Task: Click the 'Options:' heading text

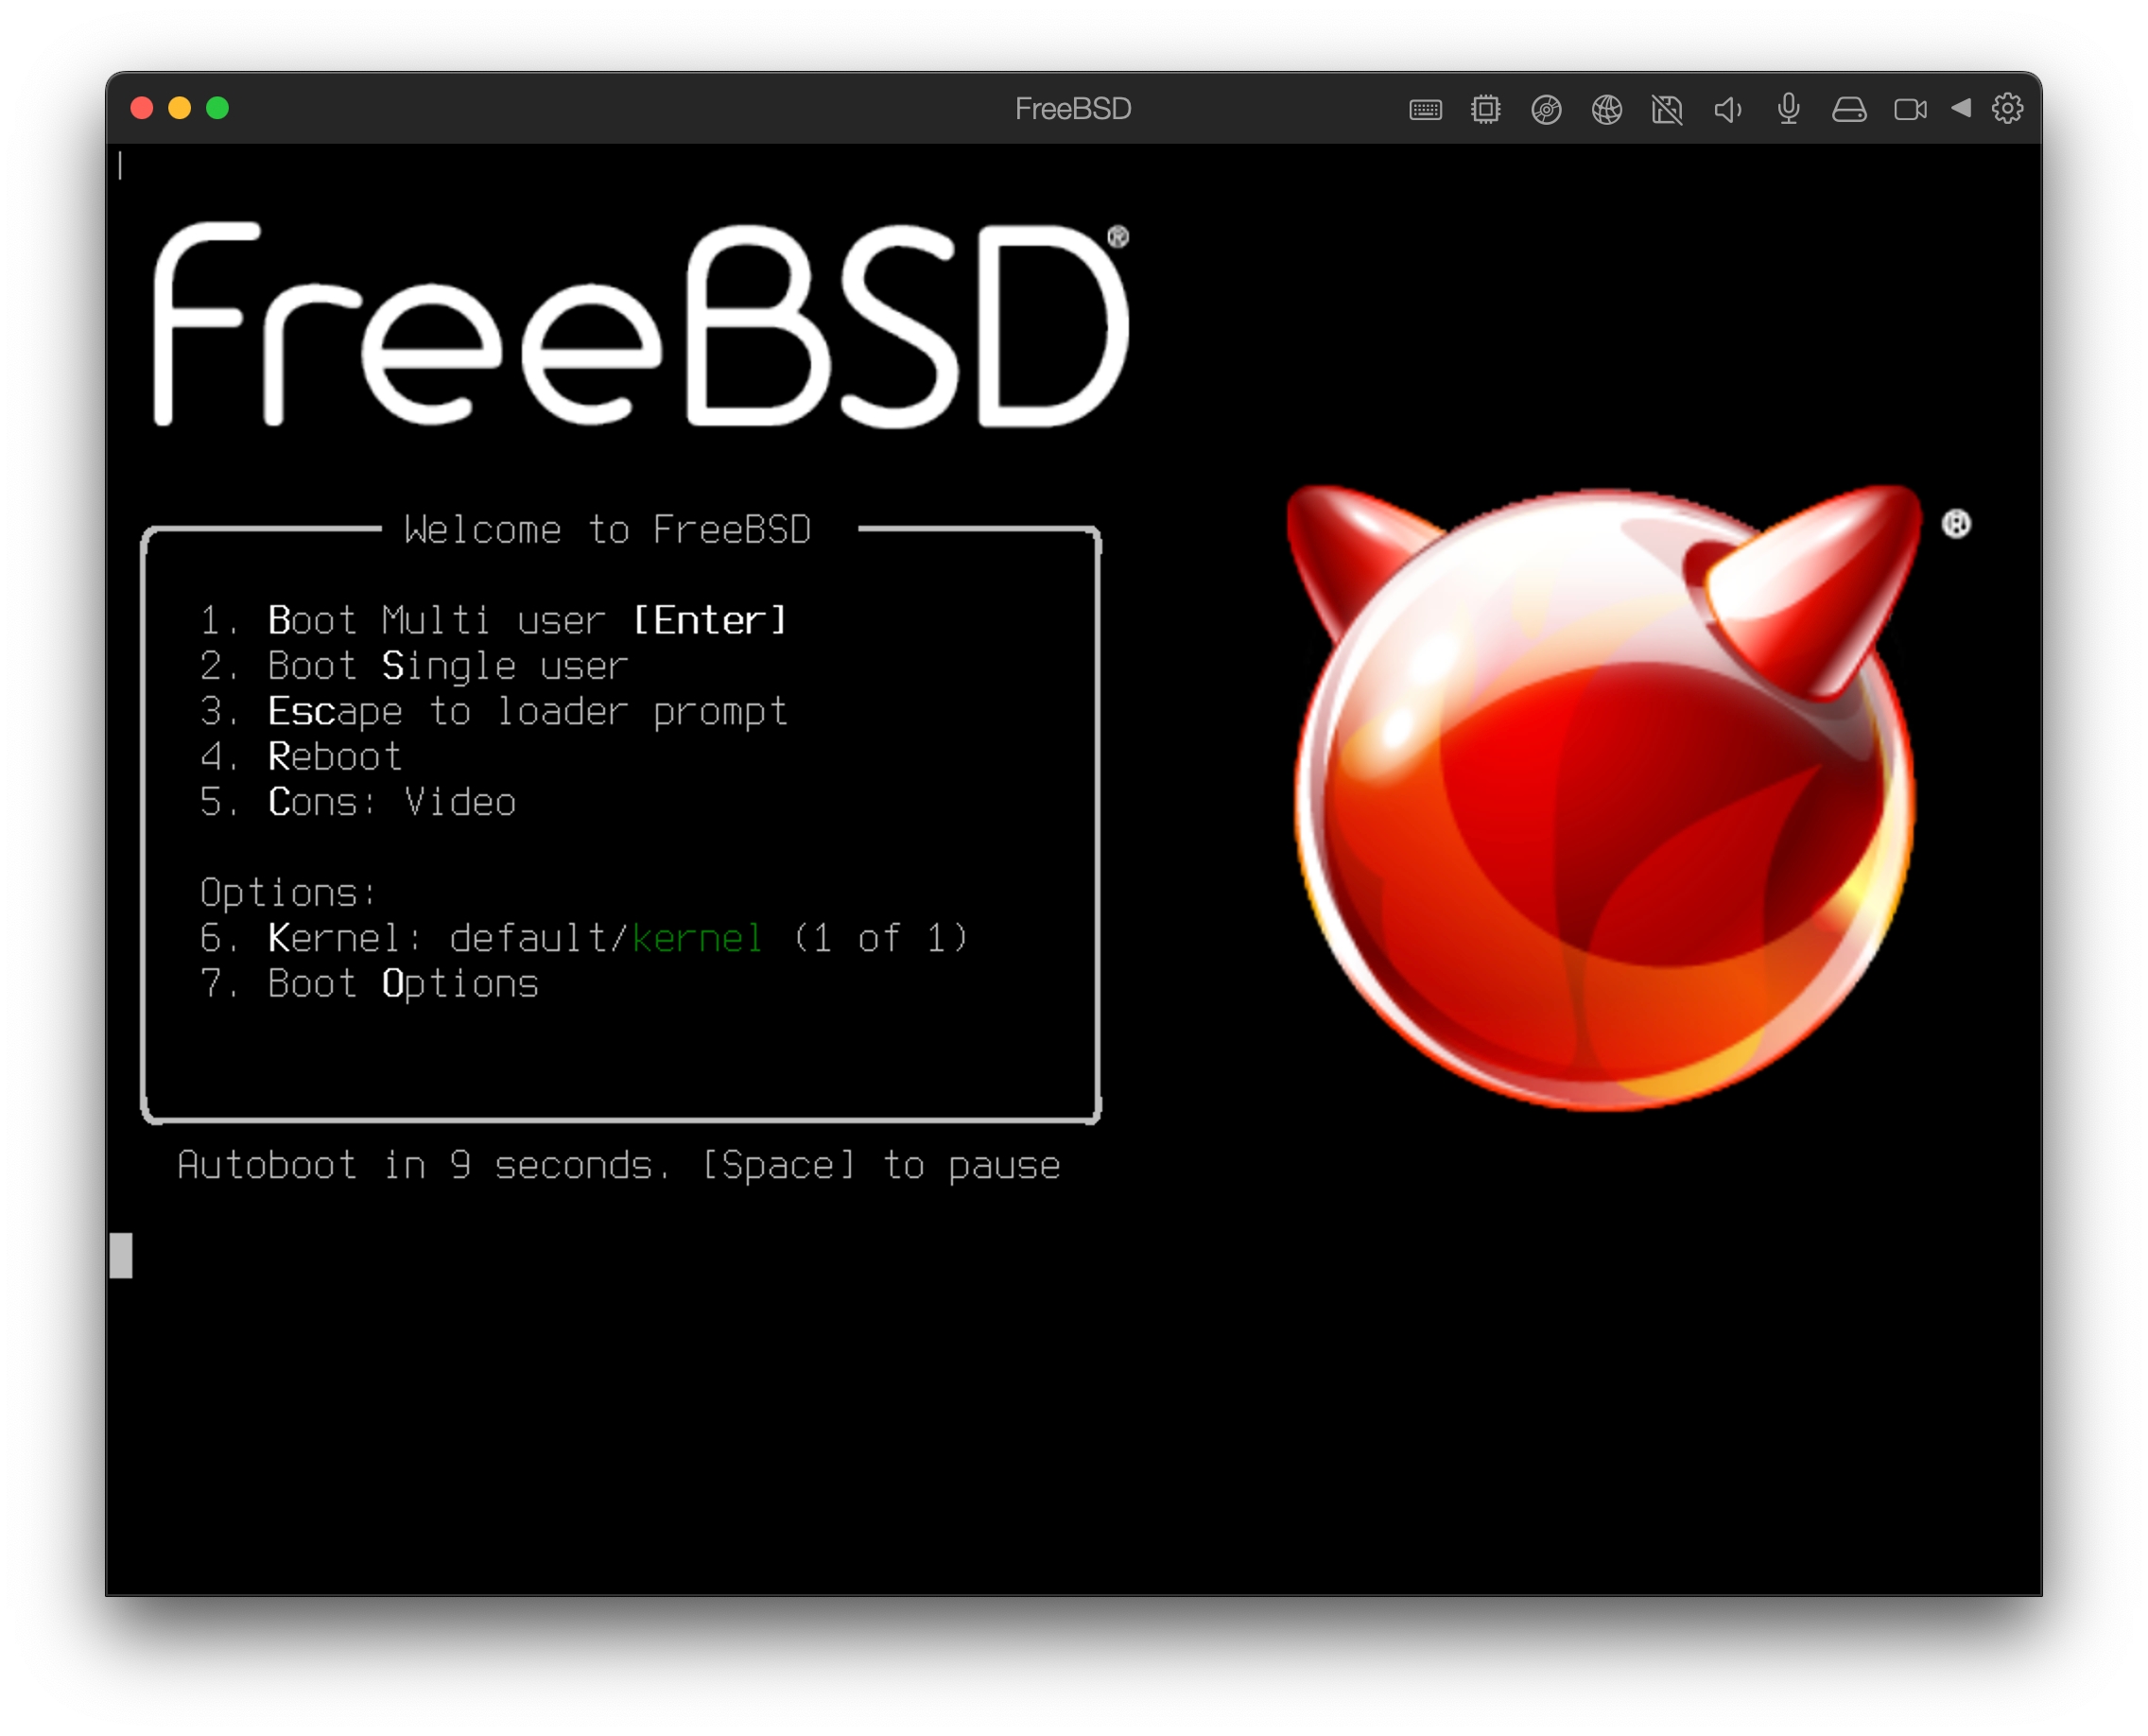Action: 289,893
